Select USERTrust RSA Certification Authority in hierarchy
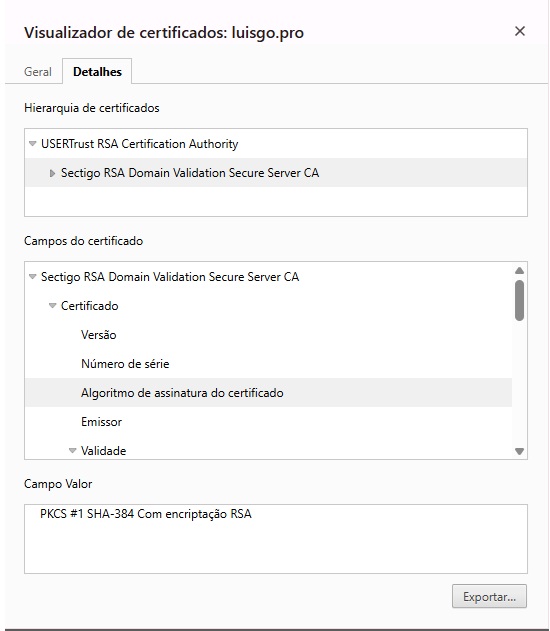The height and width of the screenshot is (631, 550). point(139,144)
